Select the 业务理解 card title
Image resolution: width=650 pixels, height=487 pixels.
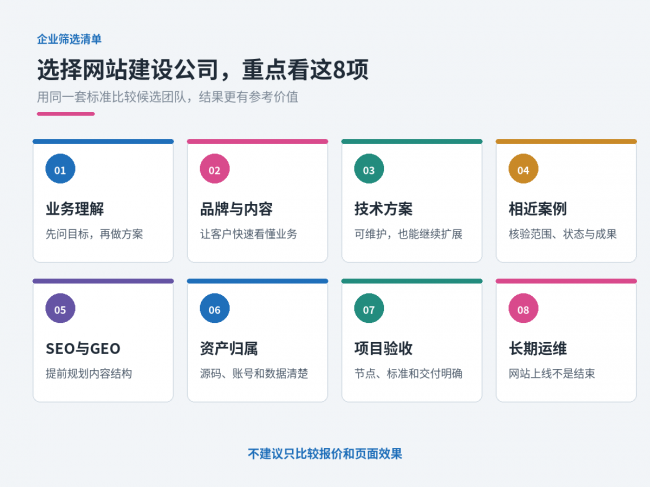coord(75,209)
